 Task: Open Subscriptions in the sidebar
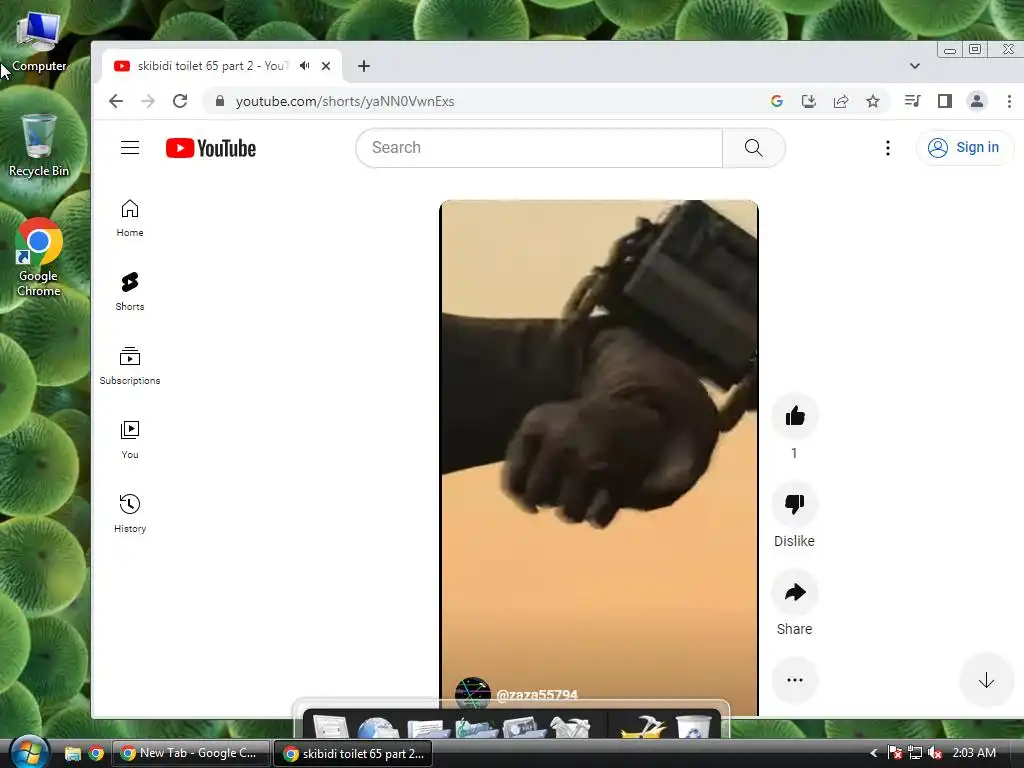pos(130,366)
